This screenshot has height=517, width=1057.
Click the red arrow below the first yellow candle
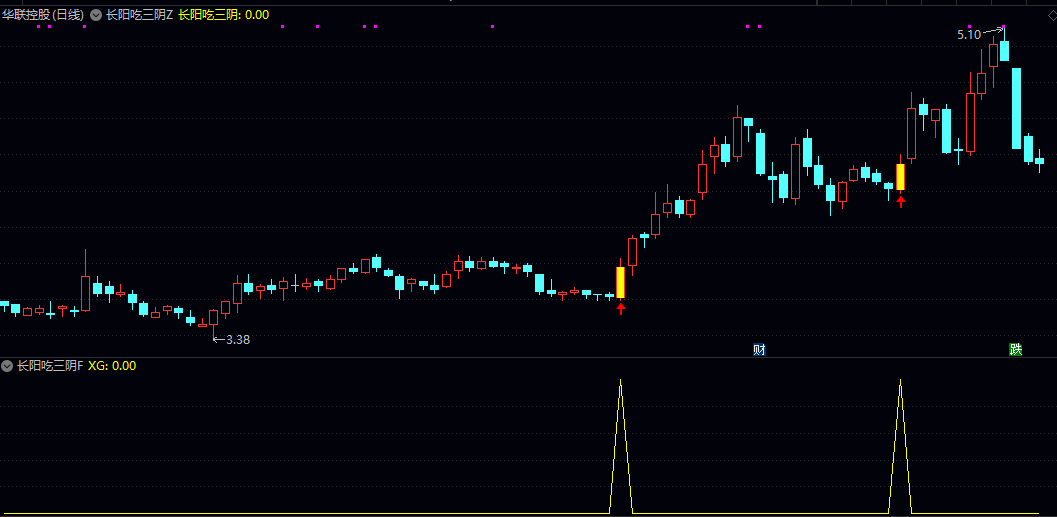(x=621, y=309)
